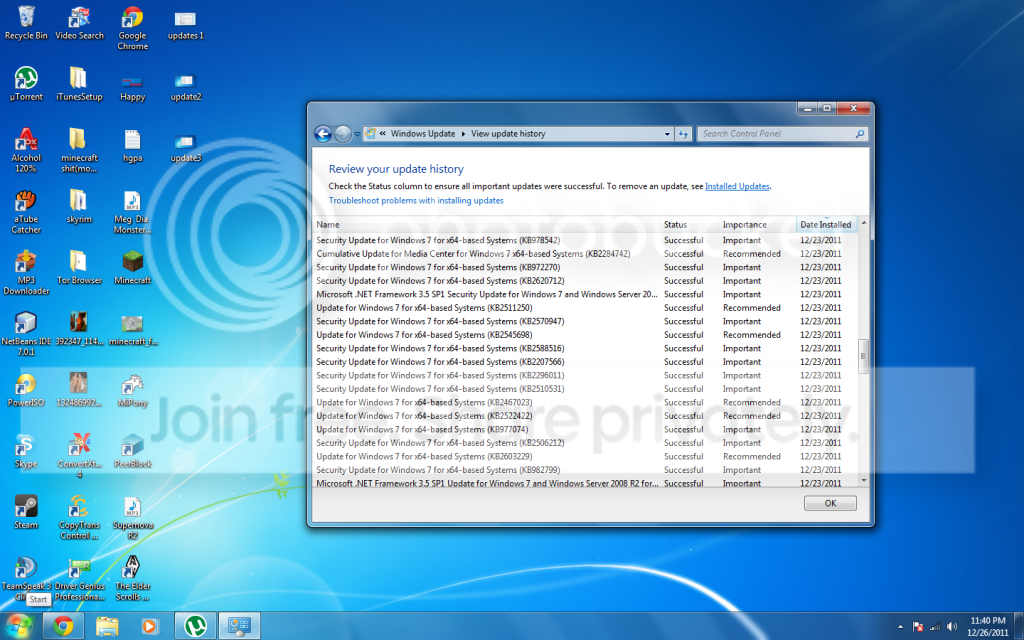Sort by the Date Installed column header

[x=826, y=225]
